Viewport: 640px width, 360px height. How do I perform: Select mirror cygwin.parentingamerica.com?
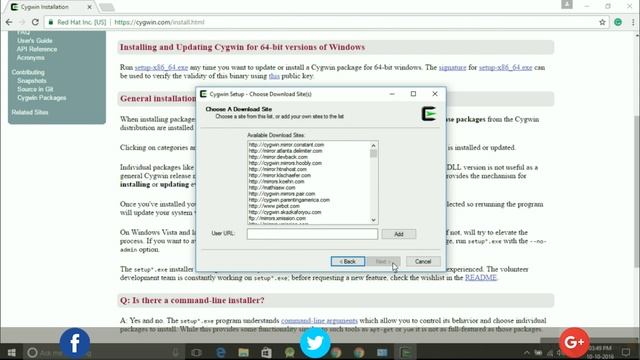point(289,200)
